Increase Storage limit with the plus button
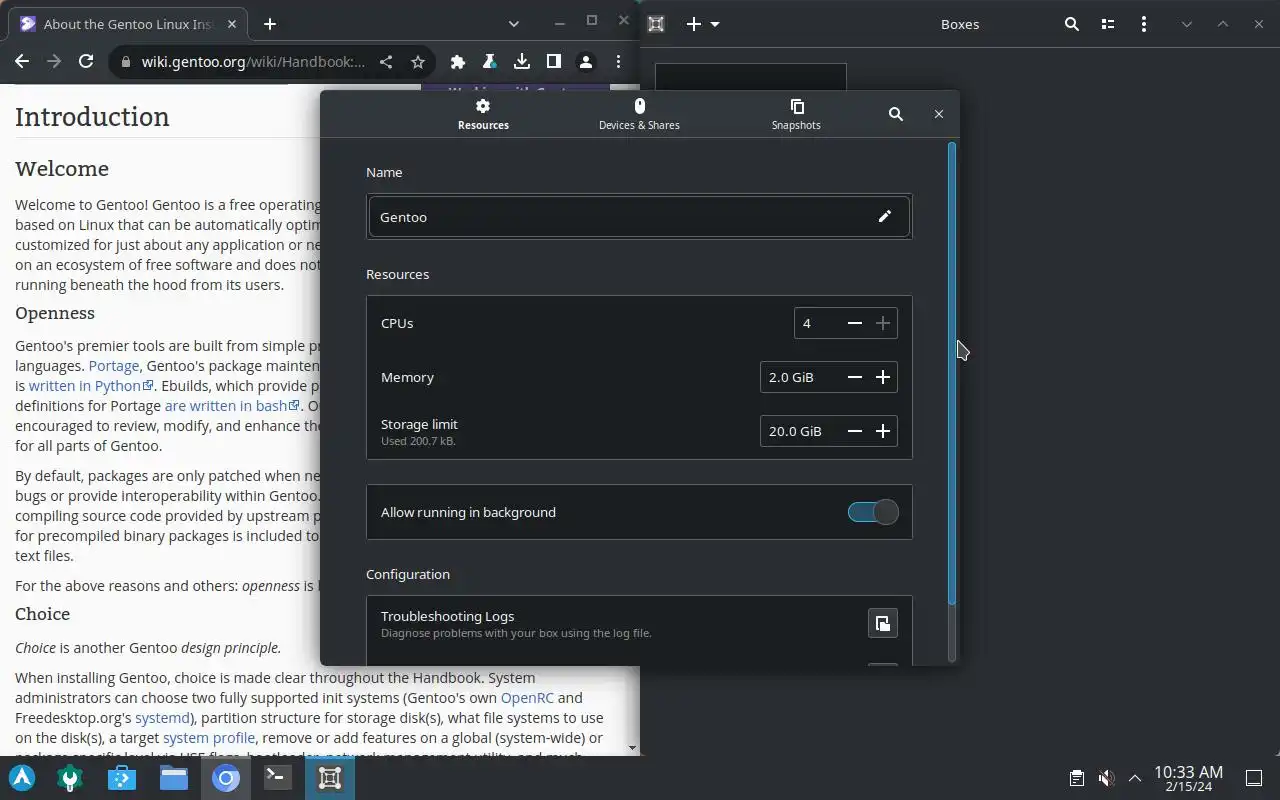1280x800 pixels. [883, 431]
